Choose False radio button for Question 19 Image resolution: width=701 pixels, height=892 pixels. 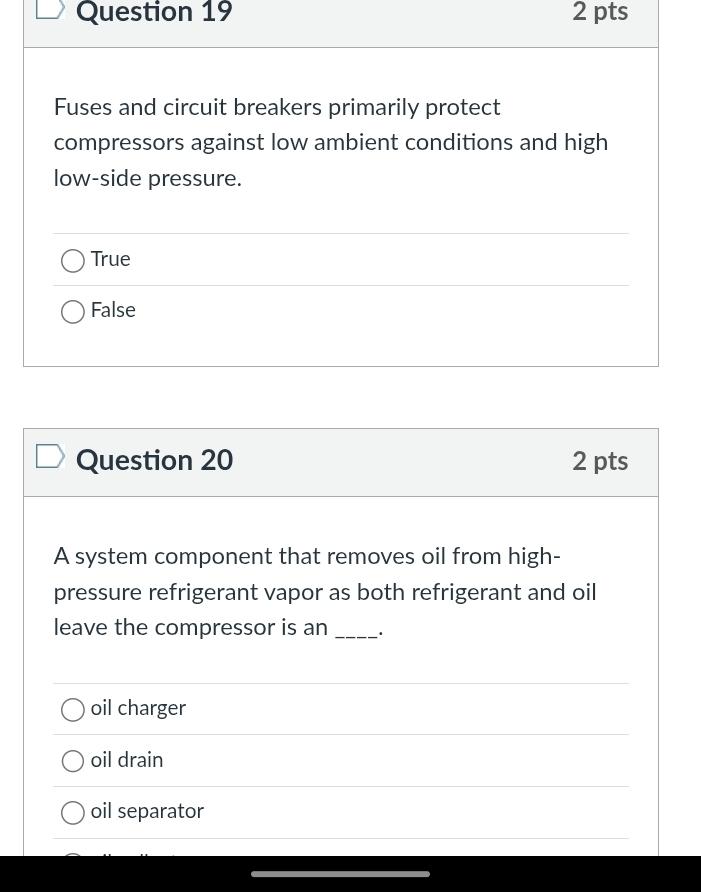click(x=73, y=312)
